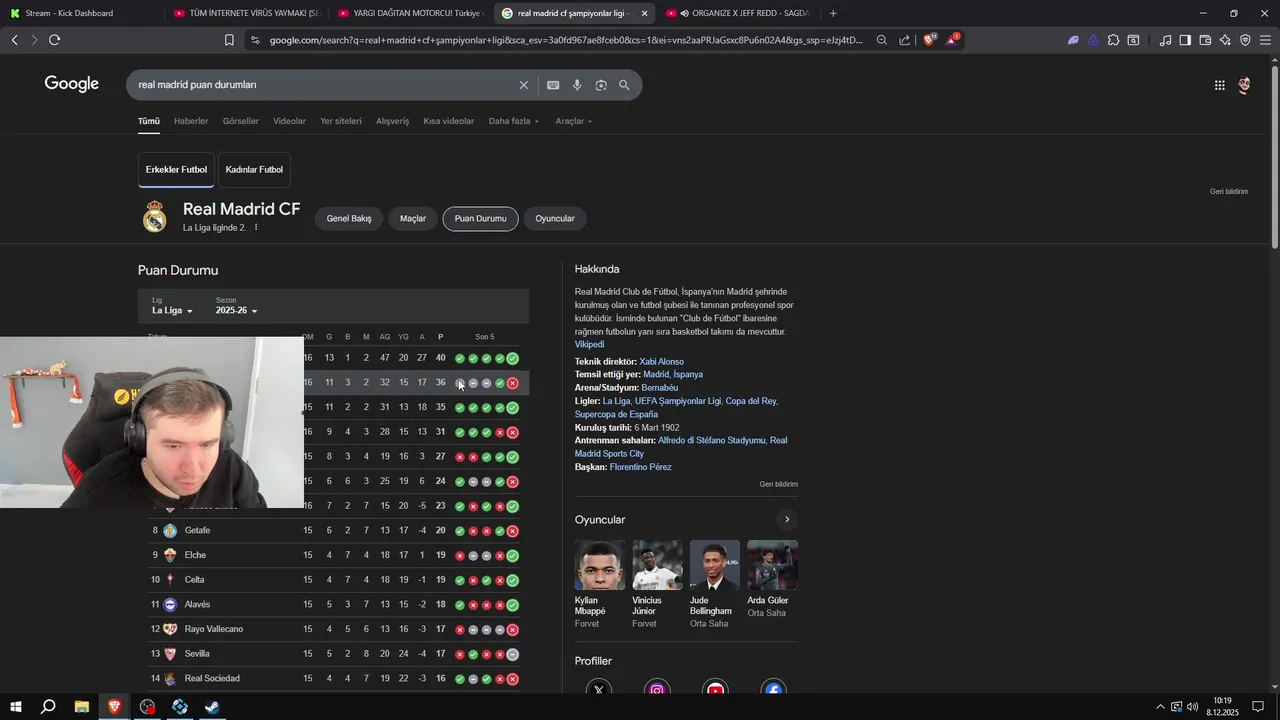The image size is (1280, 720).
Task: Click the page vertical scrollbar
Action: pyautogui.click(x=1274, y=155)
